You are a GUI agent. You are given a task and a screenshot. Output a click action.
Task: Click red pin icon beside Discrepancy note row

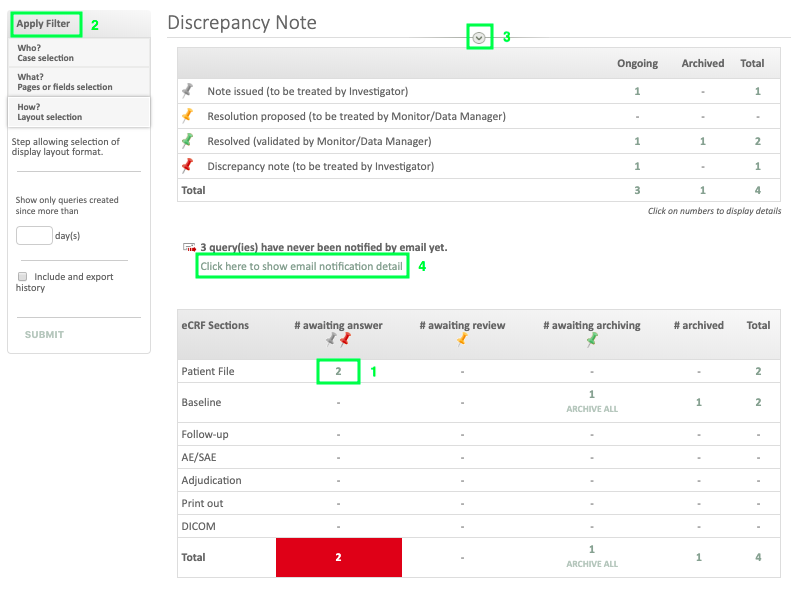click(x=187, y=166)
